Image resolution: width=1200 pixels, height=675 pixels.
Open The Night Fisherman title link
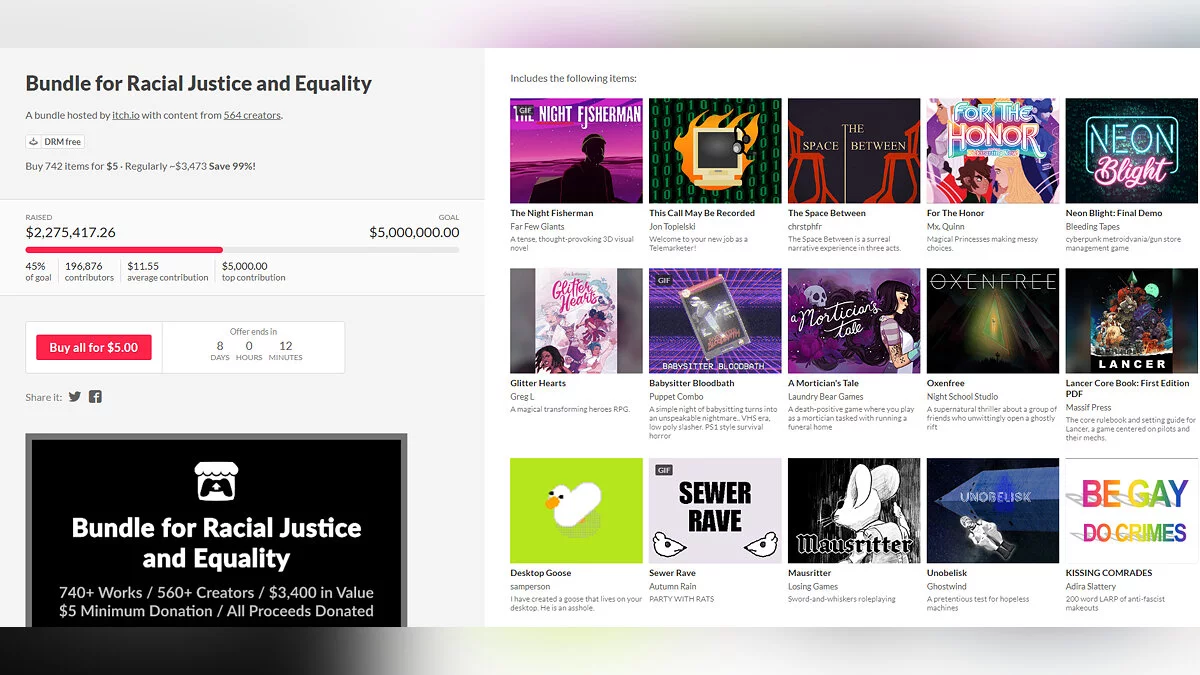552,213
